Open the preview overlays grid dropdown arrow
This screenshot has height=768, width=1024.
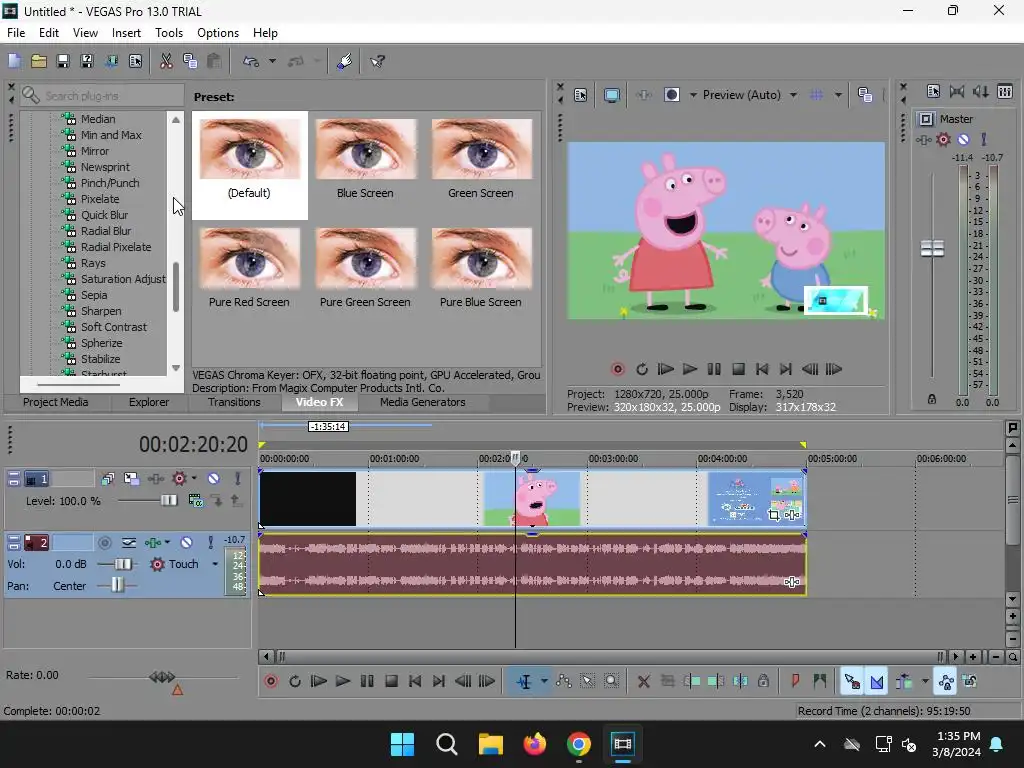pyautogui.click(x=838, y=95)
